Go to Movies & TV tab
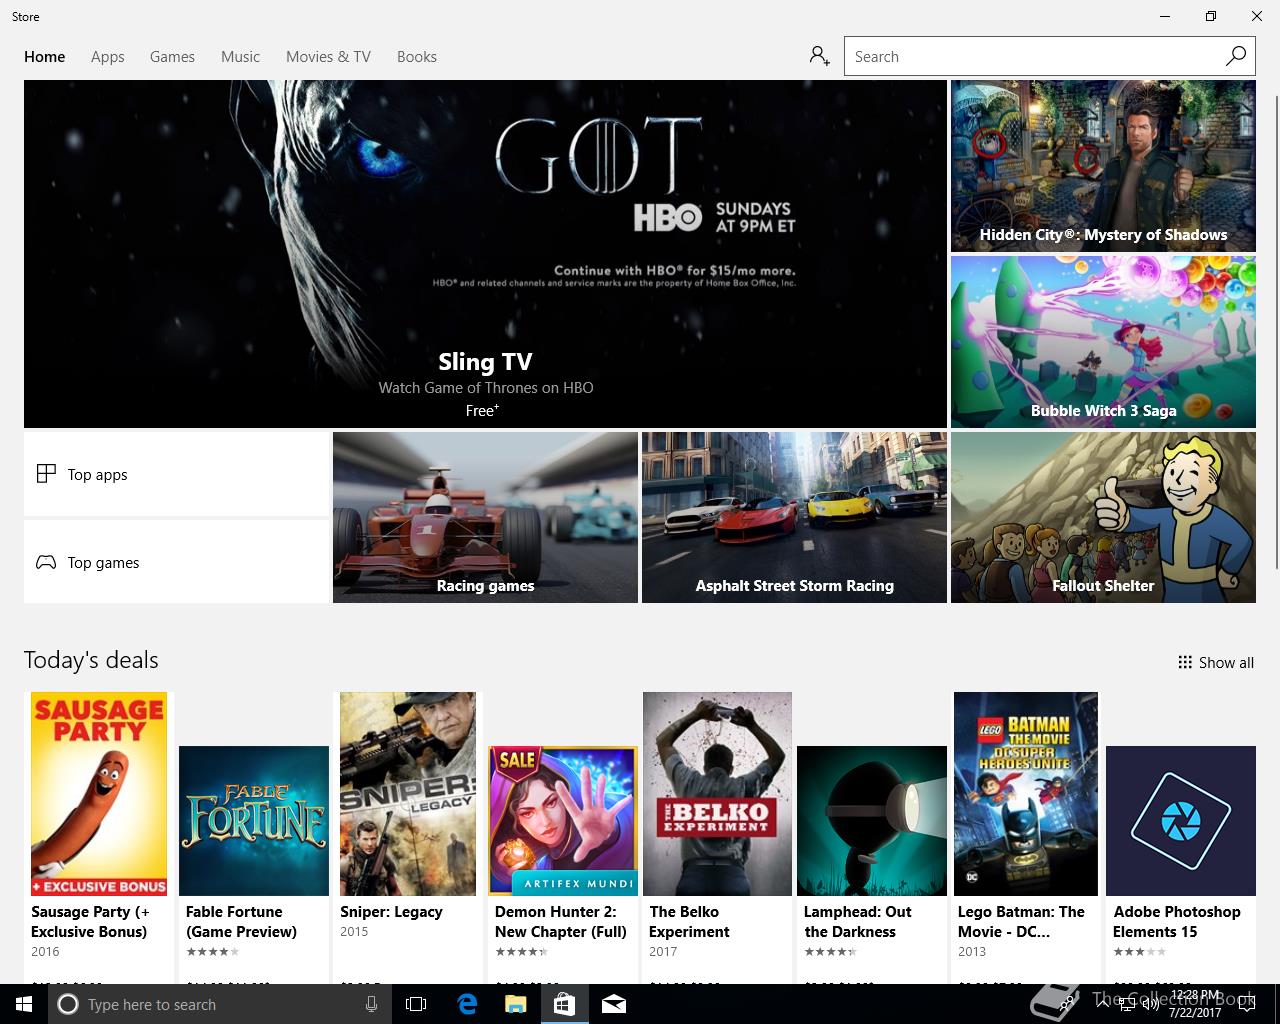1280x1024 pixels. 328,57
